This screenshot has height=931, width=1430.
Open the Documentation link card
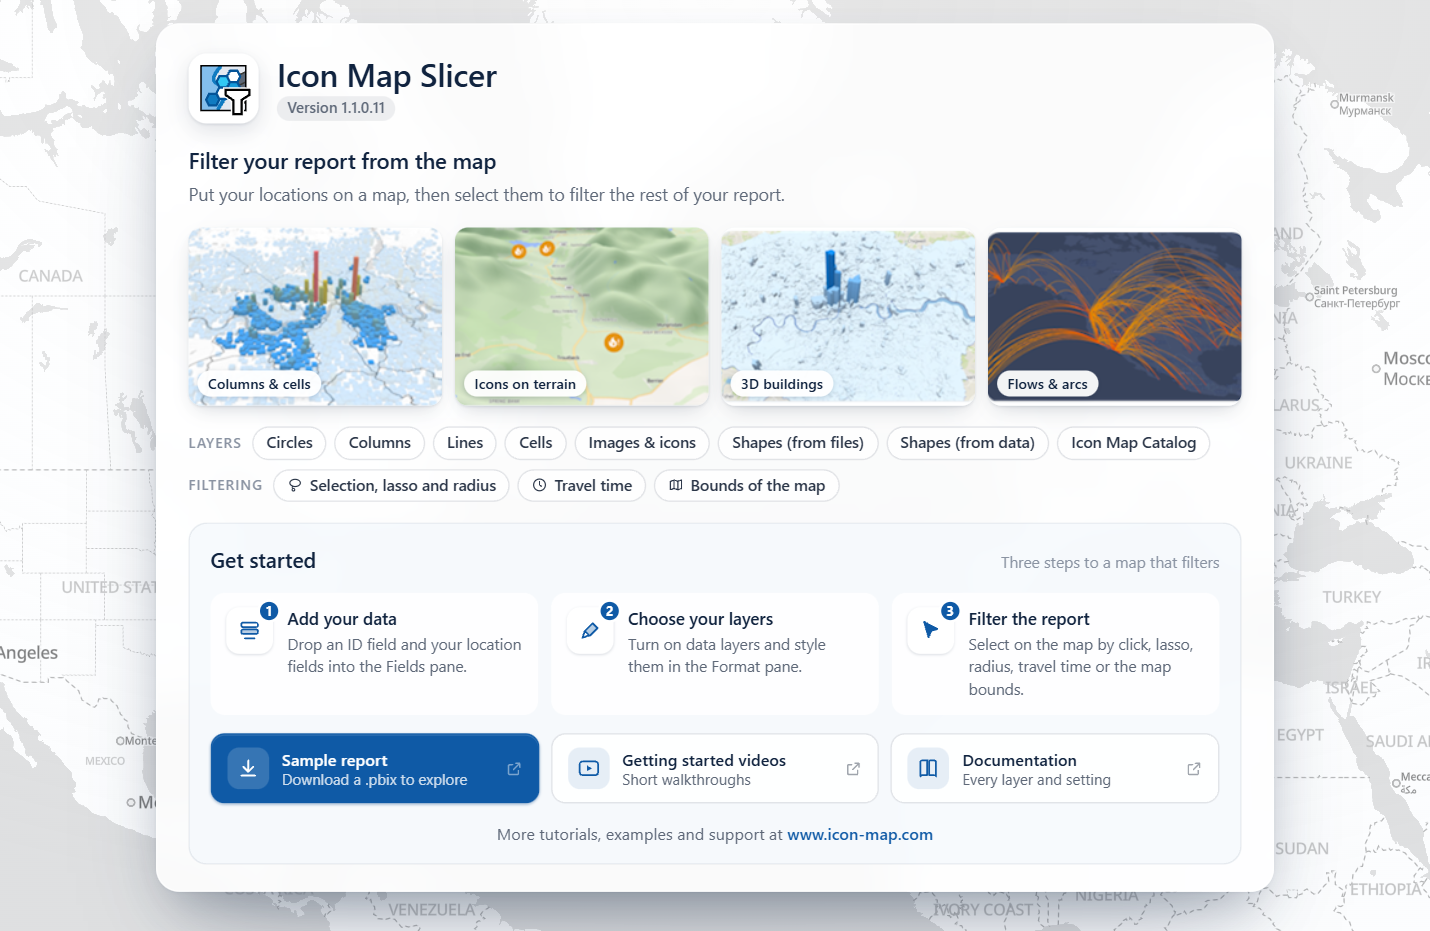pos(1055,769)
